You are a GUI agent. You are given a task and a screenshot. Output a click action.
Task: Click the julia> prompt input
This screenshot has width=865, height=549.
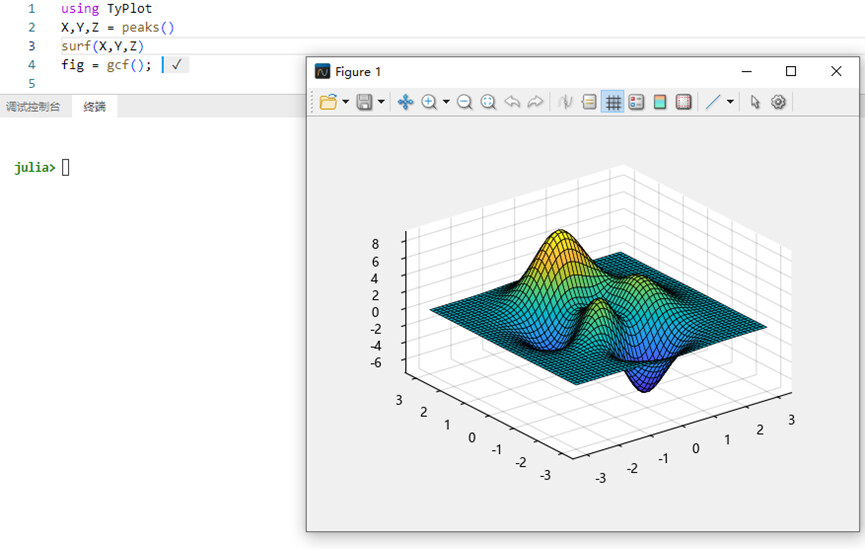(x=65, y=167)
